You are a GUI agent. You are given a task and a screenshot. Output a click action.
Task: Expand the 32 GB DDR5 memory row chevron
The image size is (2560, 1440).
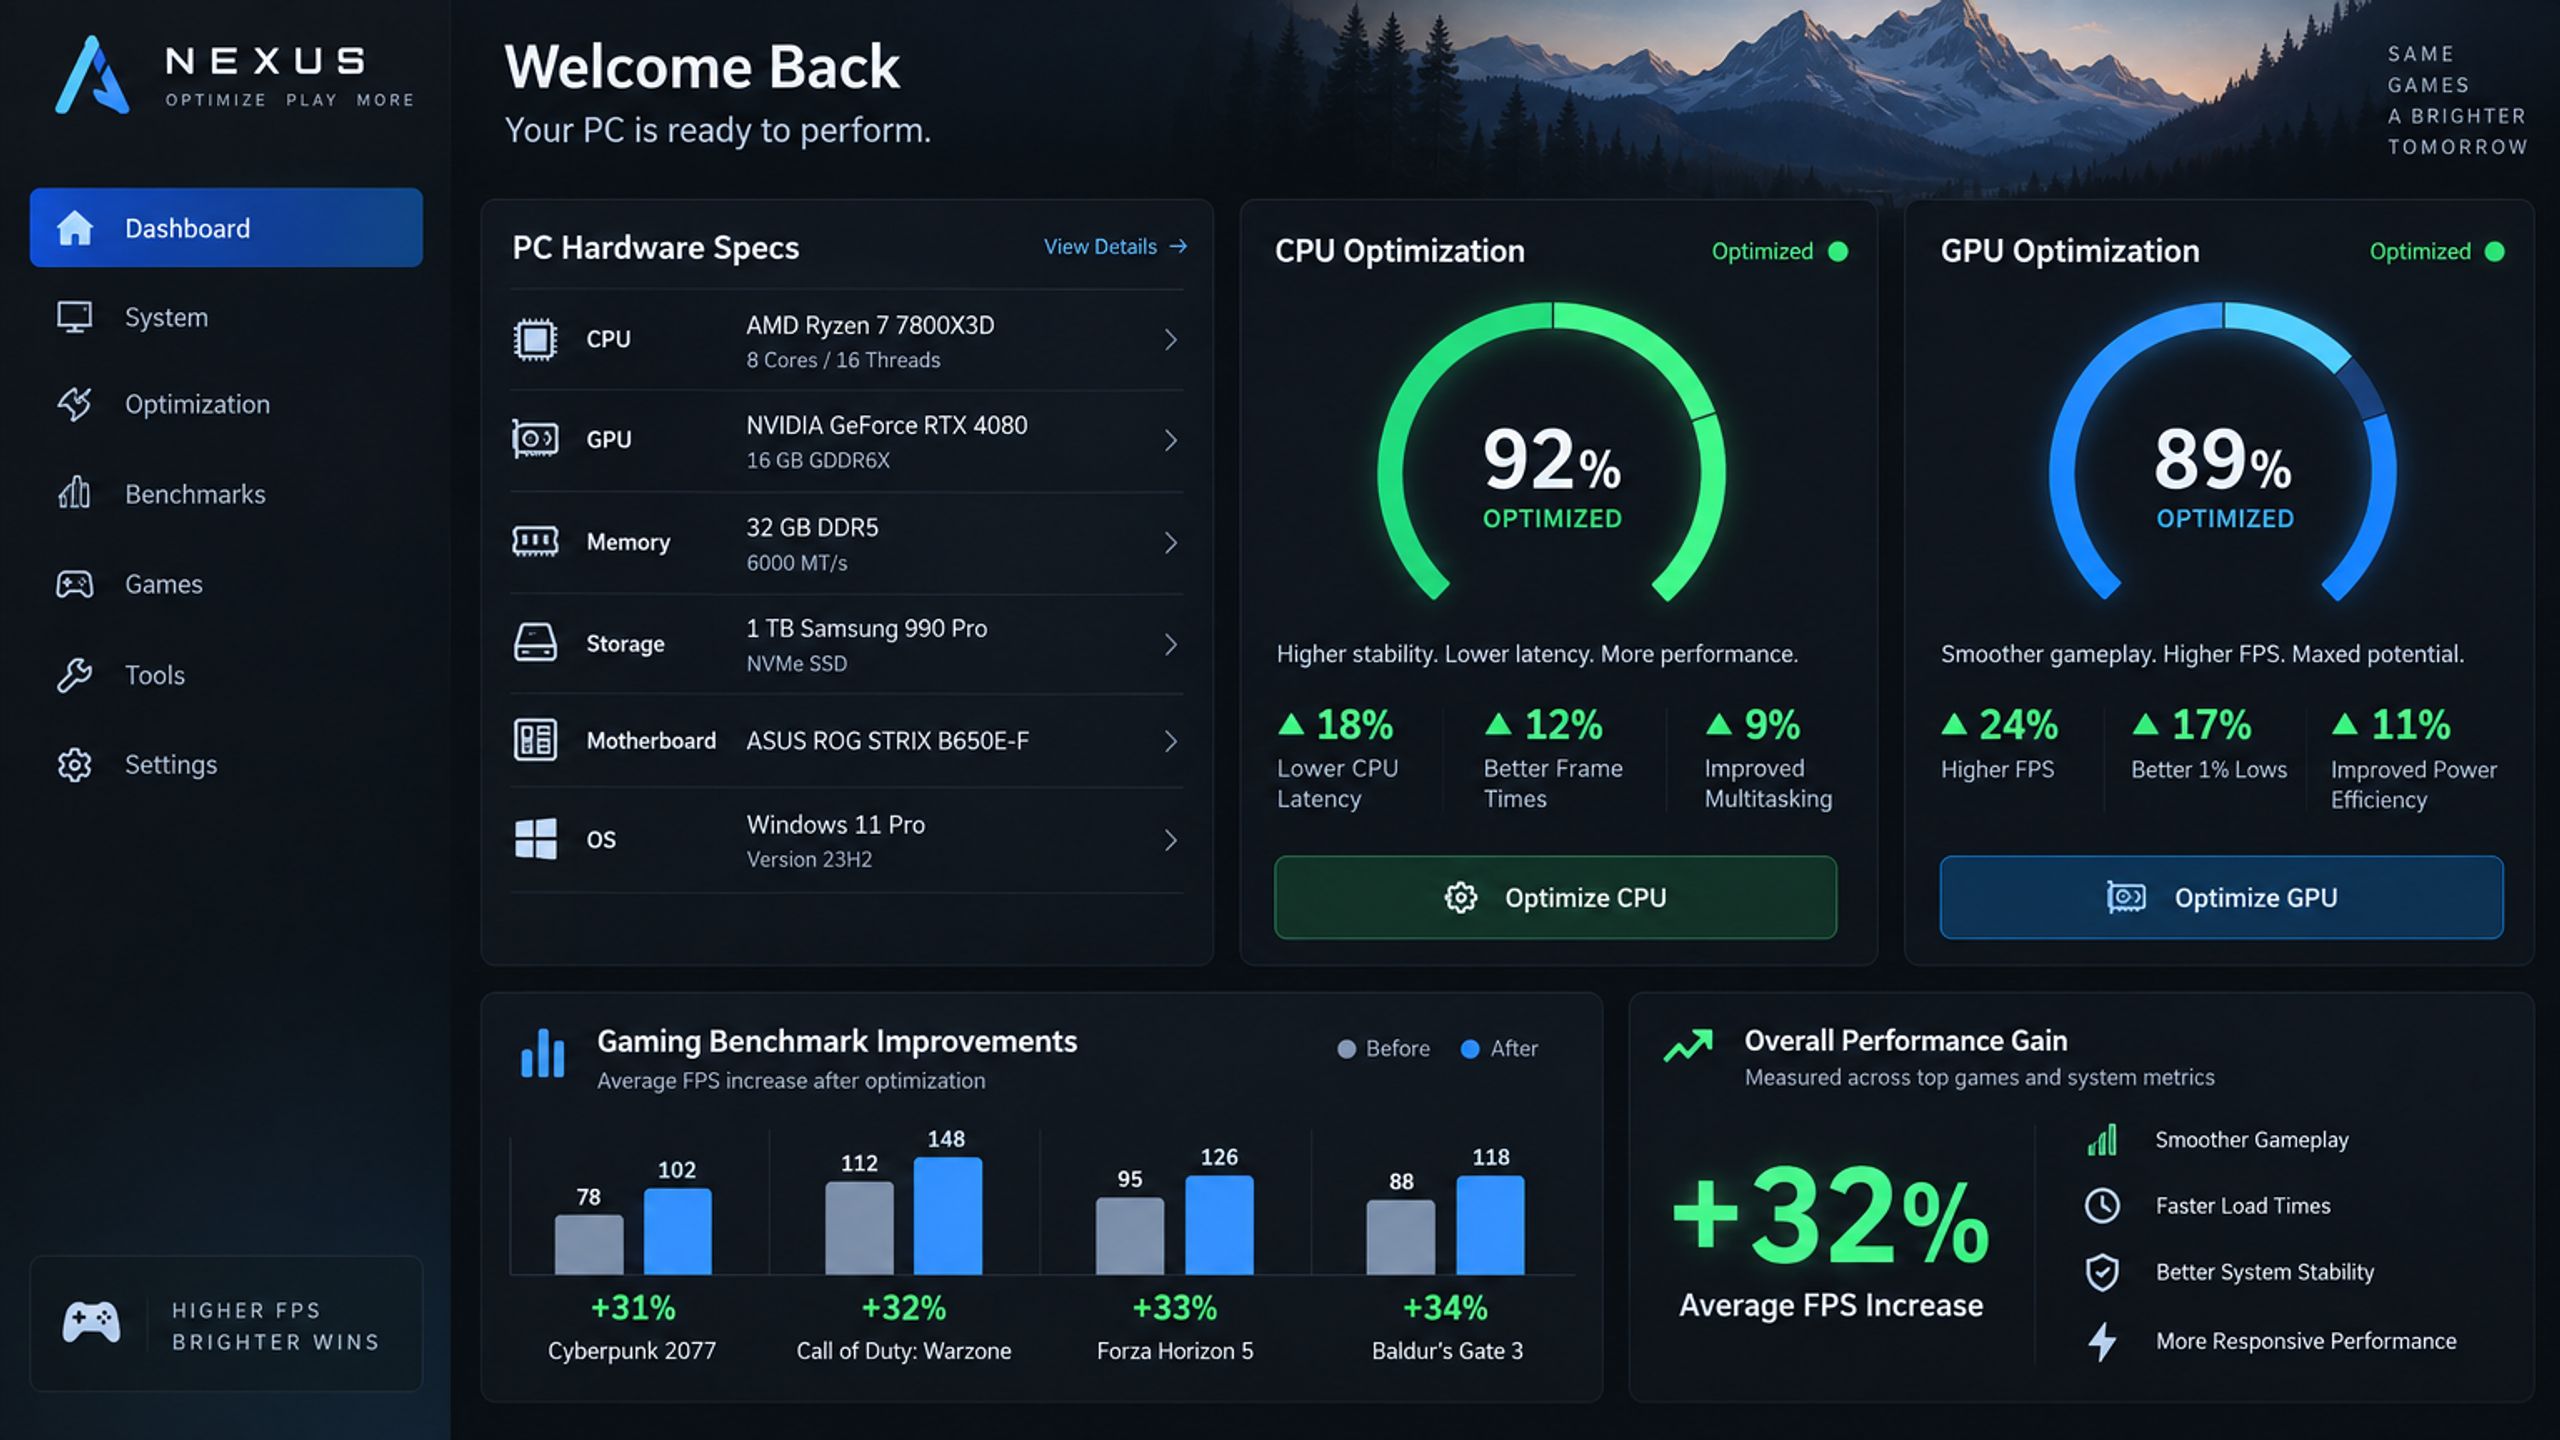(1170, 543)
